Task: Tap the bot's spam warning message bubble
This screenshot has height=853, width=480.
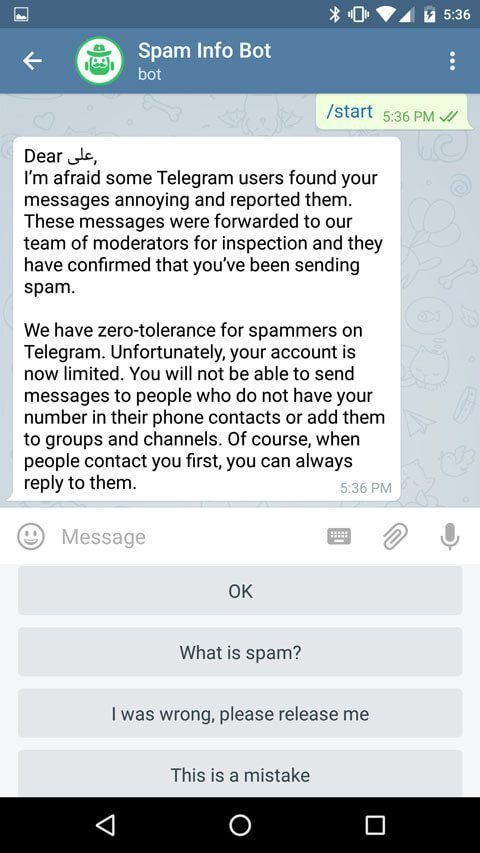Action: [x=207, y=319]
